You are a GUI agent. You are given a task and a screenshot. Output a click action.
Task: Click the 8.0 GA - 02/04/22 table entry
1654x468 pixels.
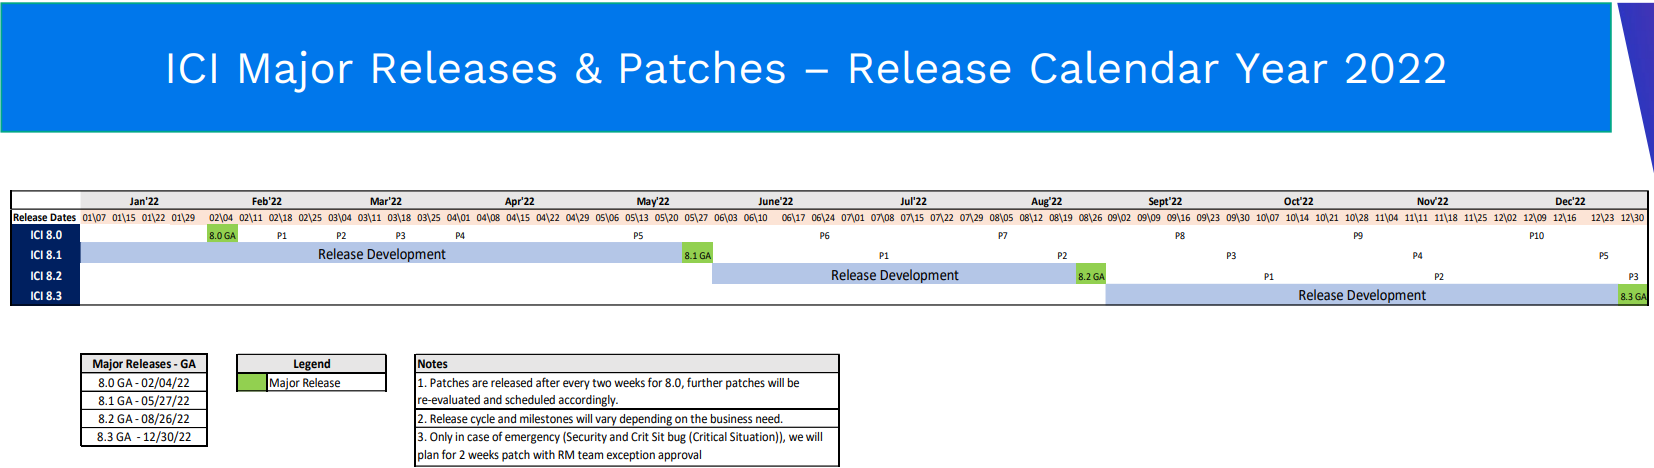coord(144,383)
